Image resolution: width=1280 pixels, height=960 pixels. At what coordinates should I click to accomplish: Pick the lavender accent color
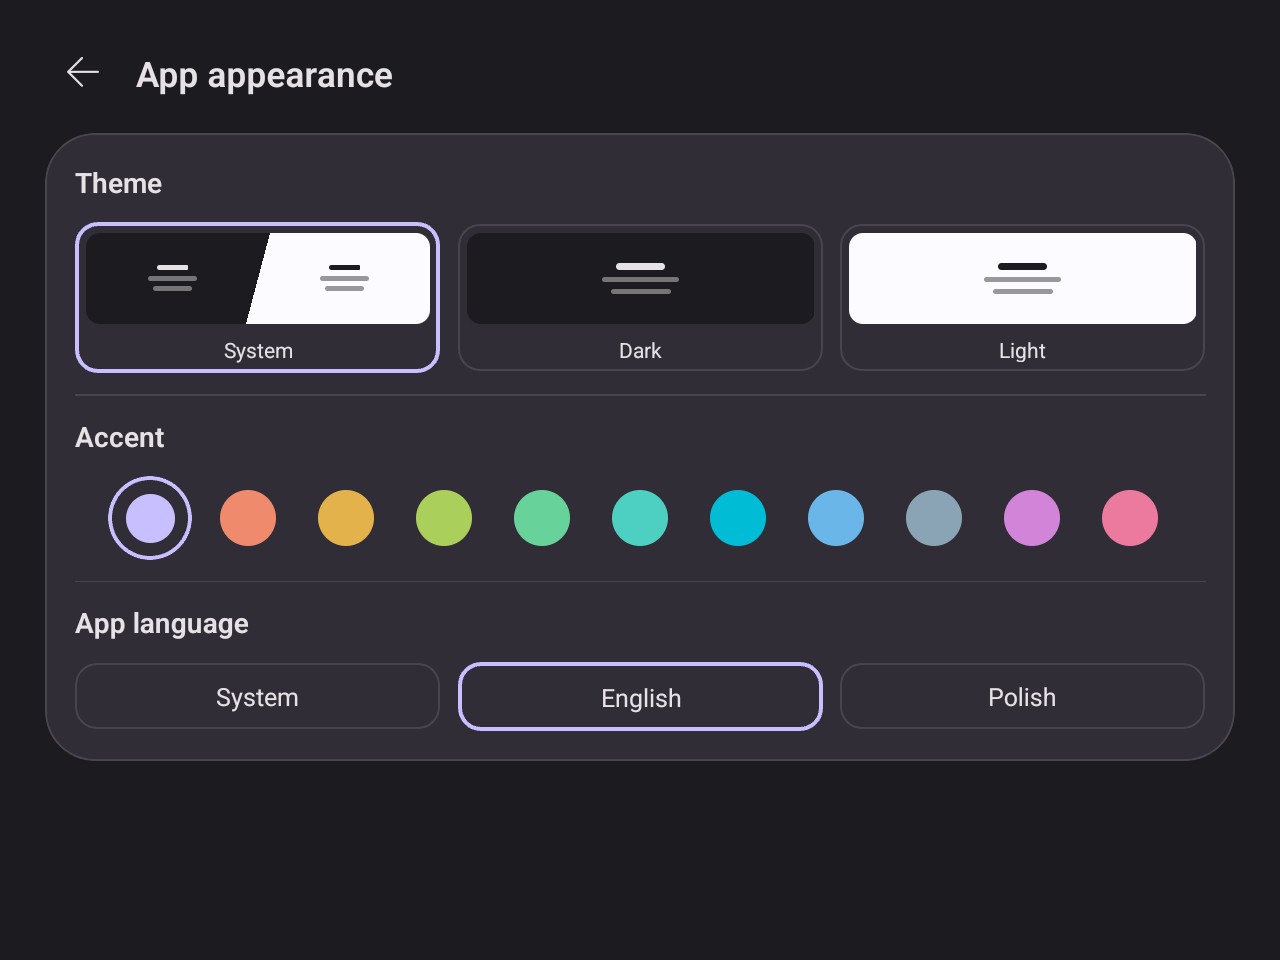(150, 518)
